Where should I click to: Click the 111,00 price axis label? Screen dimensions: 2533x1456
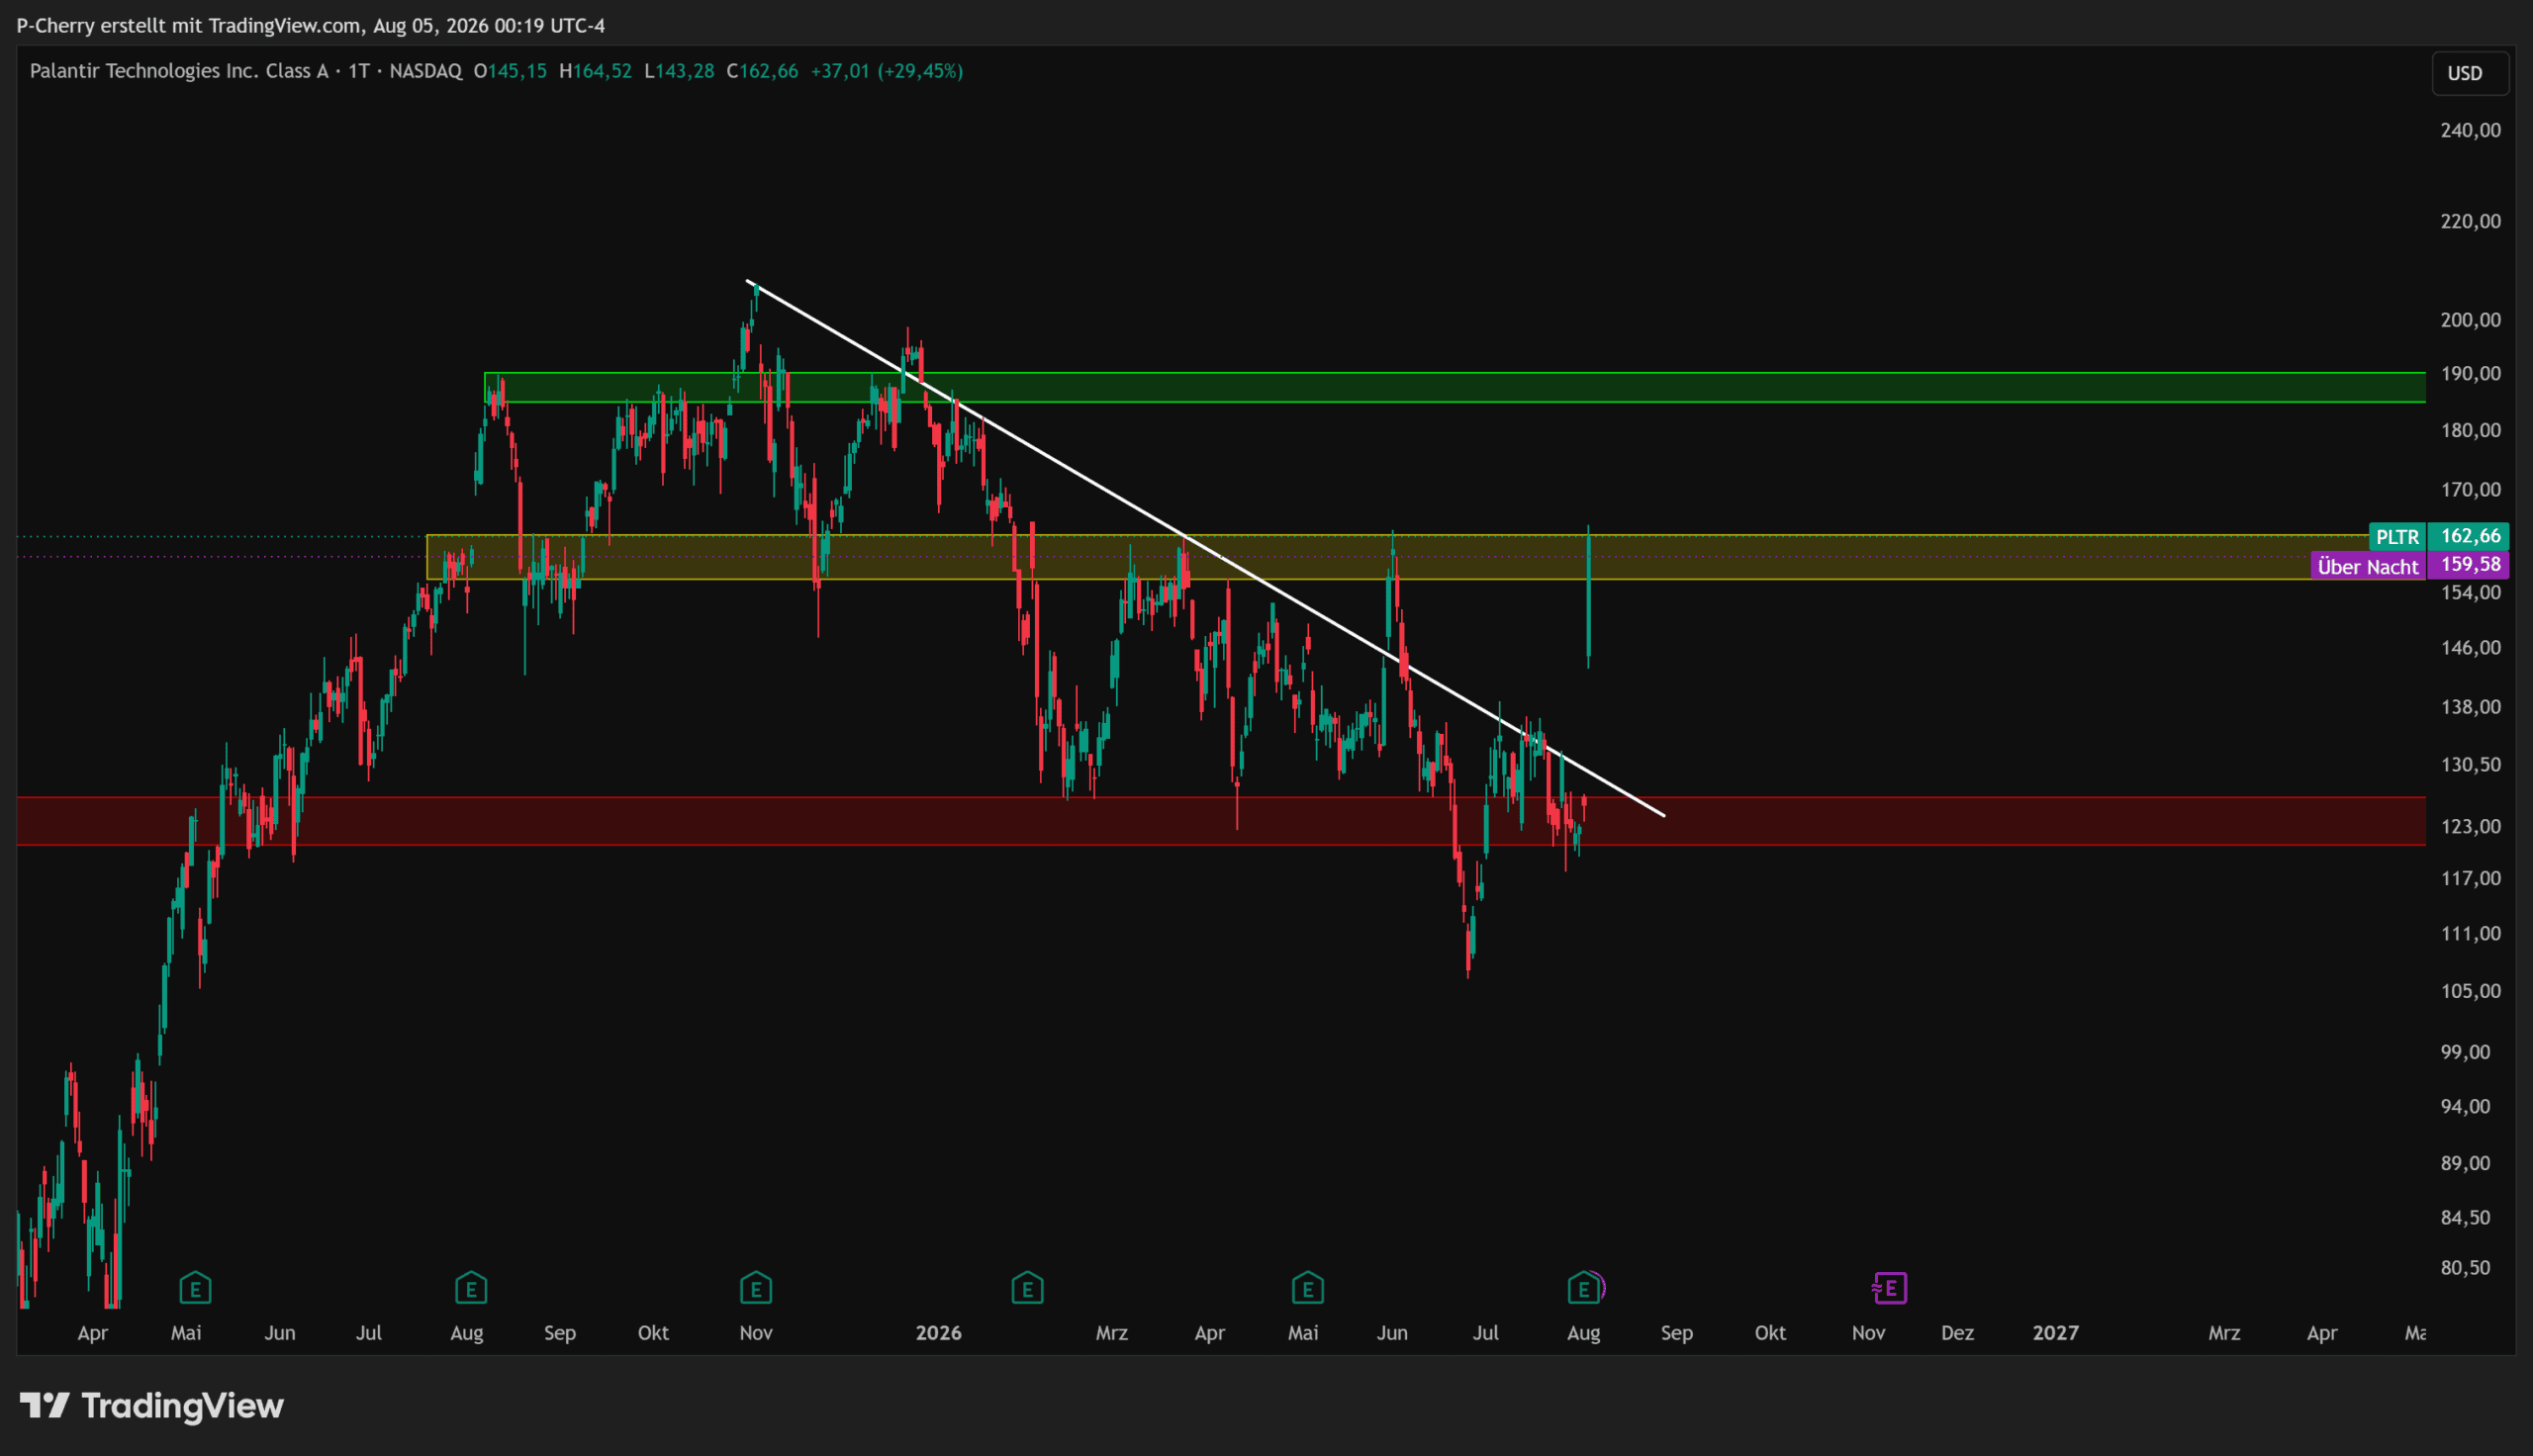tap(2471, 933)
